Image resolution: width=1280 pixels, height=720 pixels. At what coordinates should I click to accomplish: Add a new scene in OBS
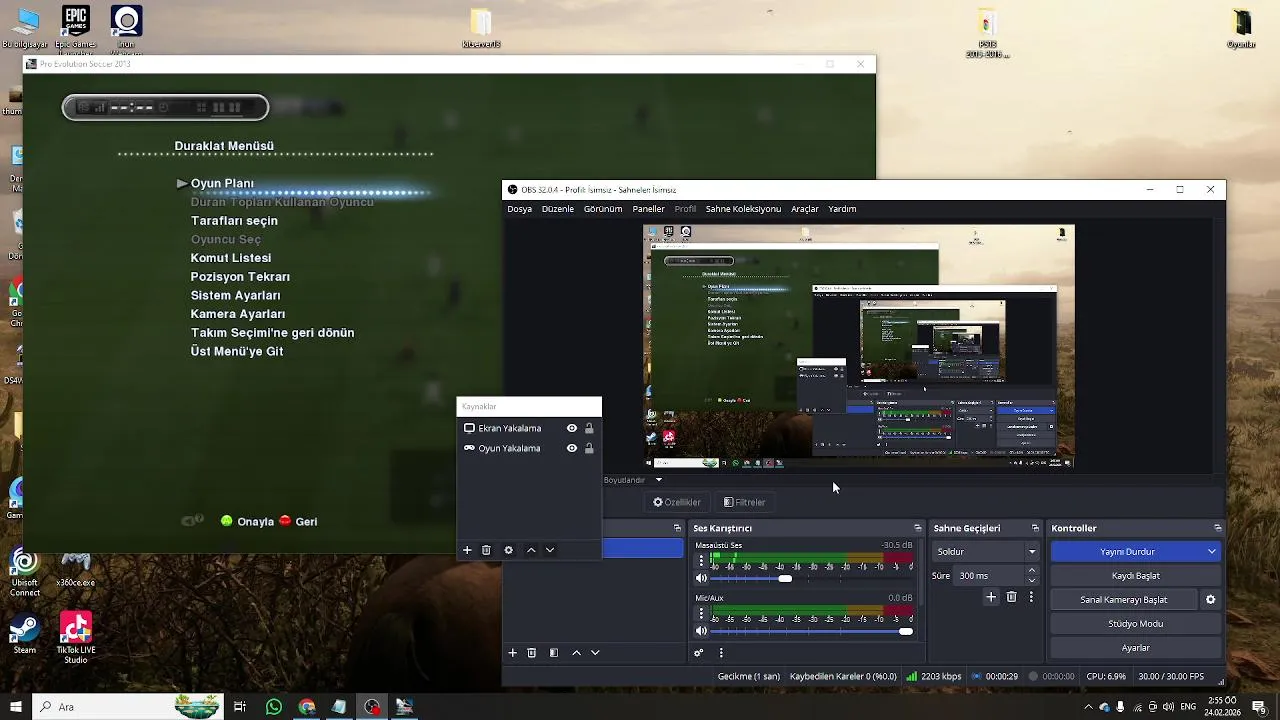pos(512,653)
